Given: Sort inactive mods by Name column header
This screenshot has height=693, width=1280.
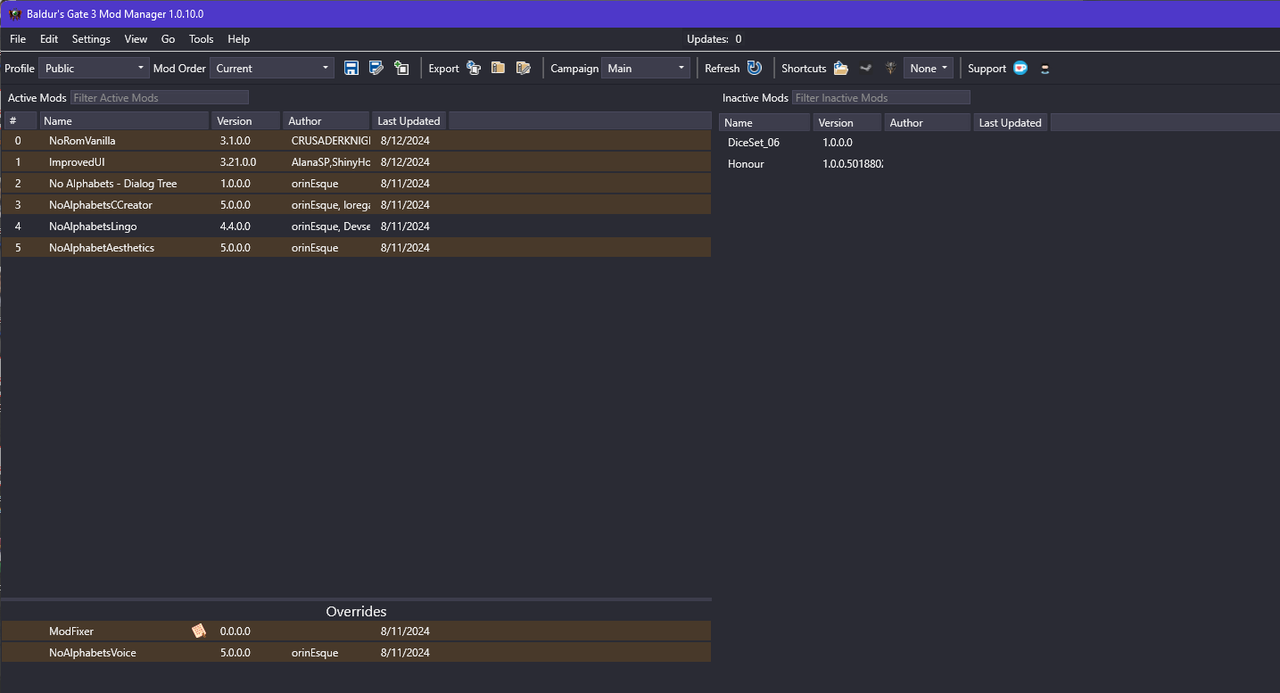Looking at the screenshot, I should (x=765, y=123).
